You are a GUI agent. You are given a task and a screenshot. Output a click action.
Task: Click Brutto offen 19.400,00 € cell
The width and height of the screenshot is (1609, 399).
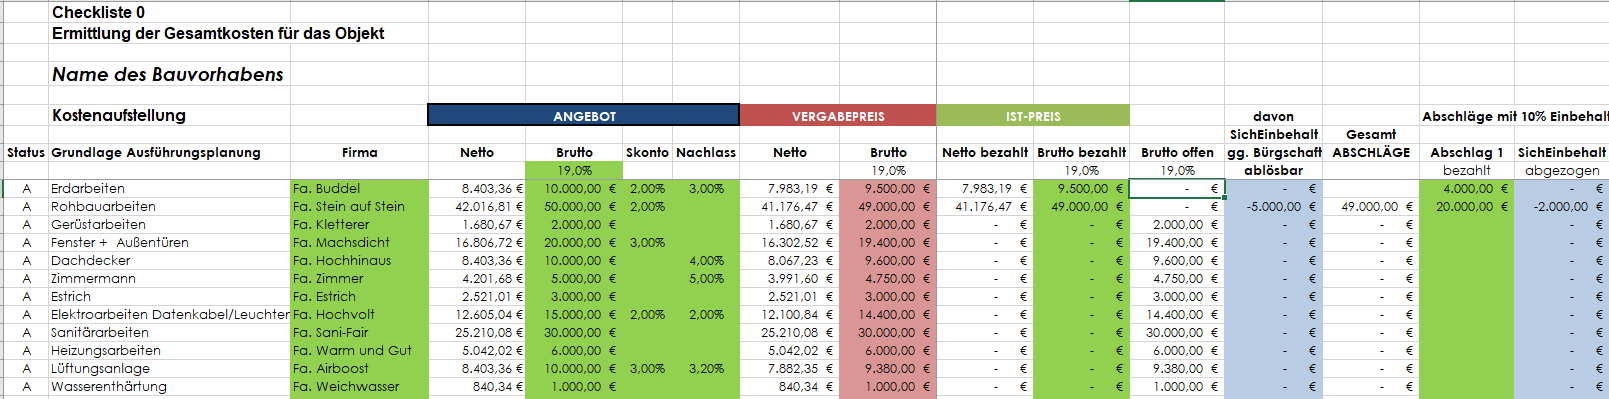click(x=1177, y=242)
